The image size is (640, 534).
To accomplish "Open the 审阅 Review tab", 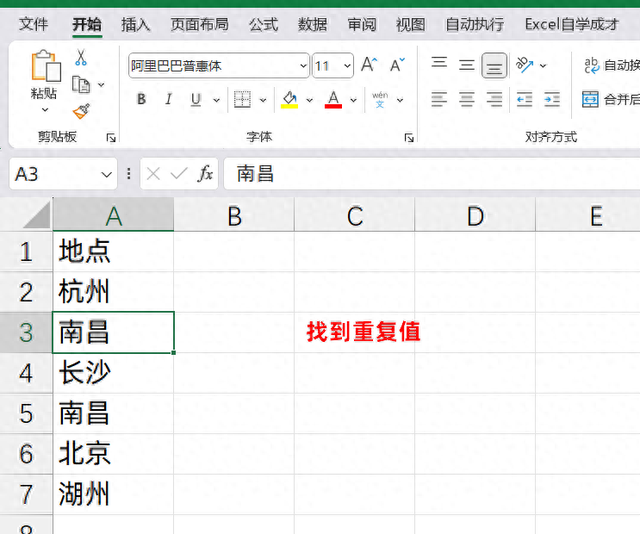I will point(362,24).
